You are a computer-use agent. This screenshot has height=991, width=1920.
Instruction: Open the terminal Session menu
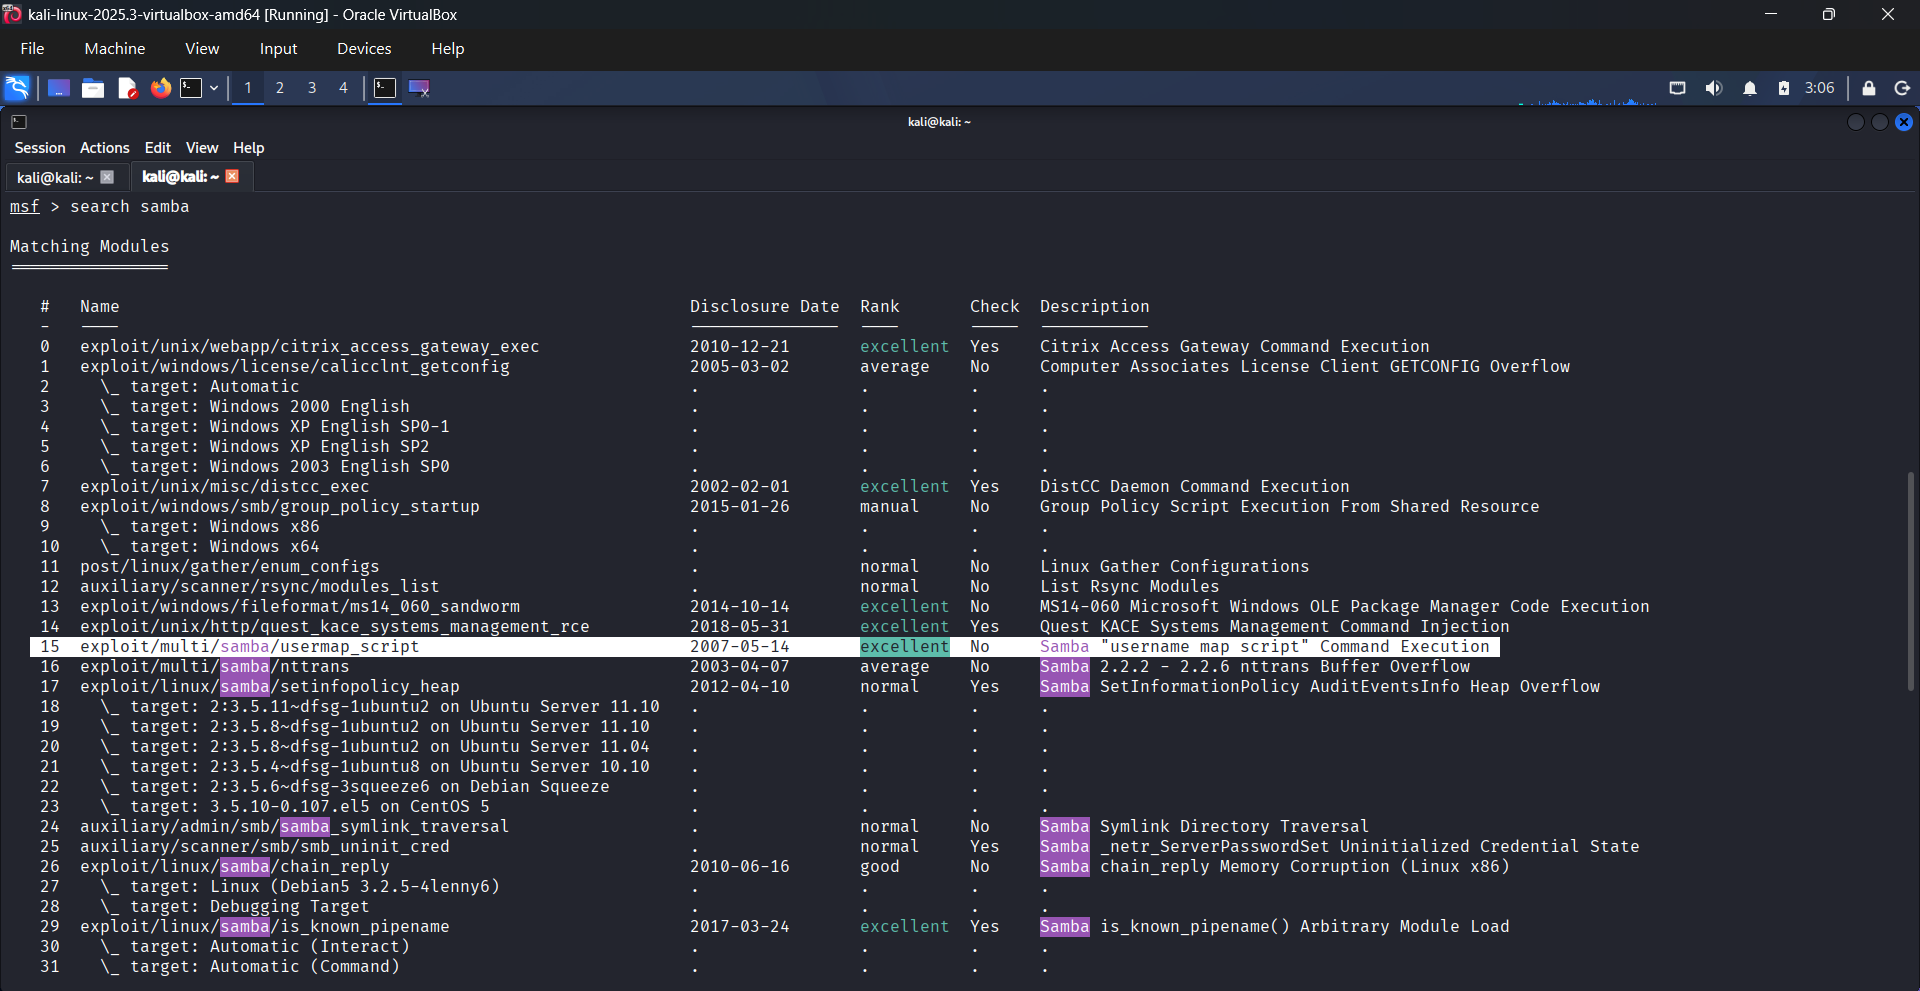click(40, 148)
